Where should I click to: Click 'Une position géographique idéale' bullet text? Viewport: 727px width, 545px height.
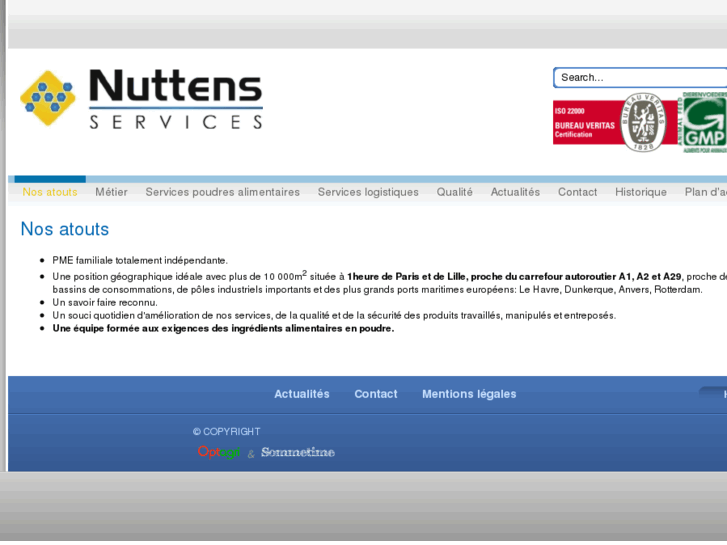pos(389,283)
